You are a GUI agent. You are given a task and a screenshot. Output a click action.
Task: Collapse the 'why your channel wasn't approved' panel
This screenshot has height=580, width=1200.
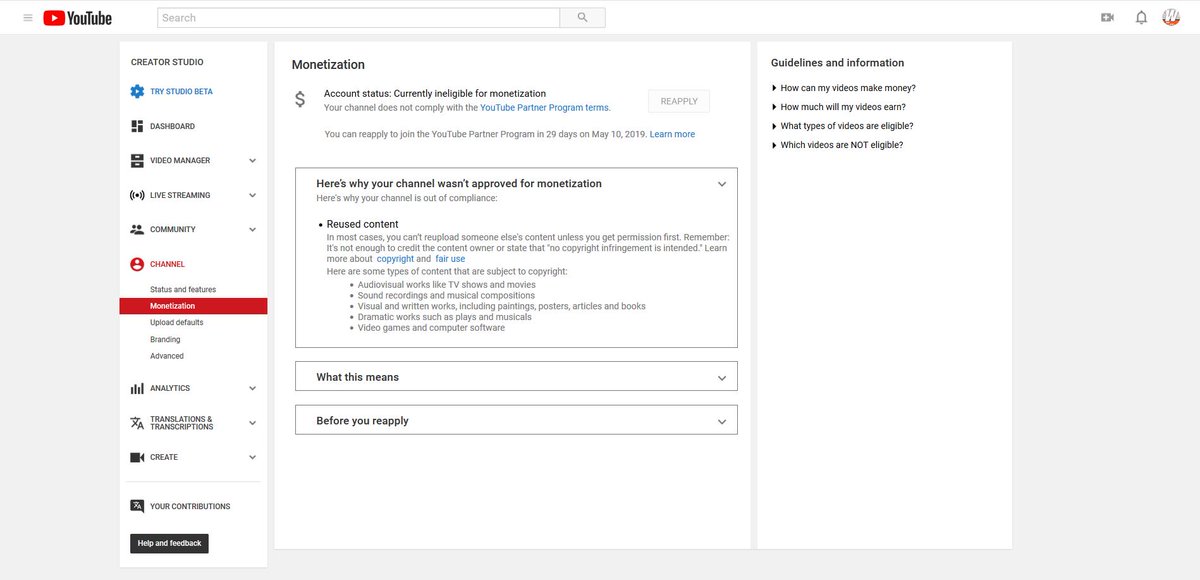coord(722,184)
